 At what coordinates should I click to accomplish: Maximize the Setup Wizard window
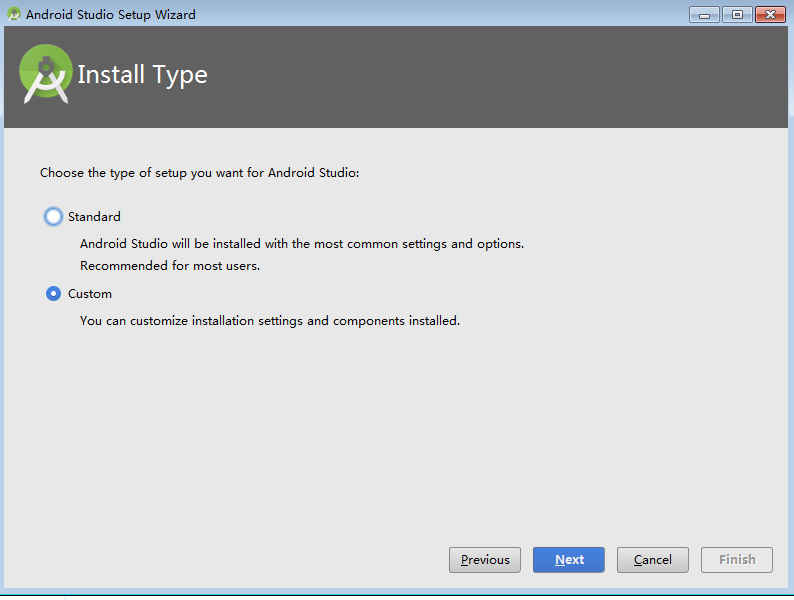(x=737, y=15)
